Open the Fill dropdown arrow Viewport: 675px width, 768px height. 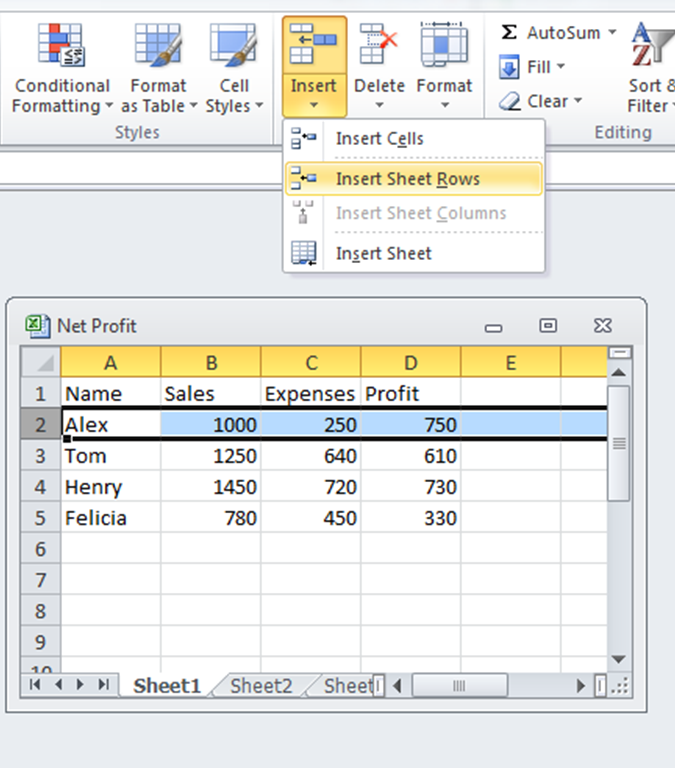pos(561,66)
